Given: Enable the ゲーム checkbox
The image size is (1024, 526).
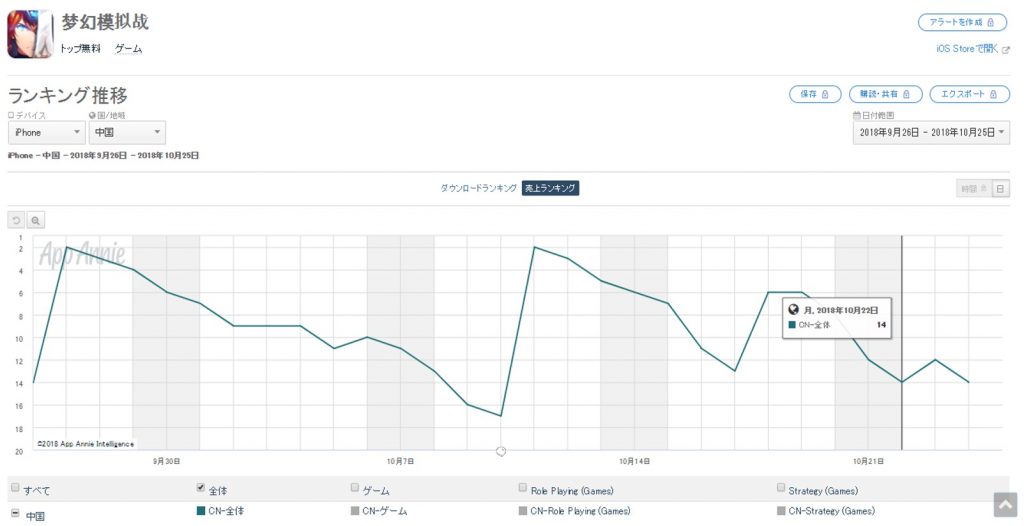Looking at the screenshot, I should (355, 488).
